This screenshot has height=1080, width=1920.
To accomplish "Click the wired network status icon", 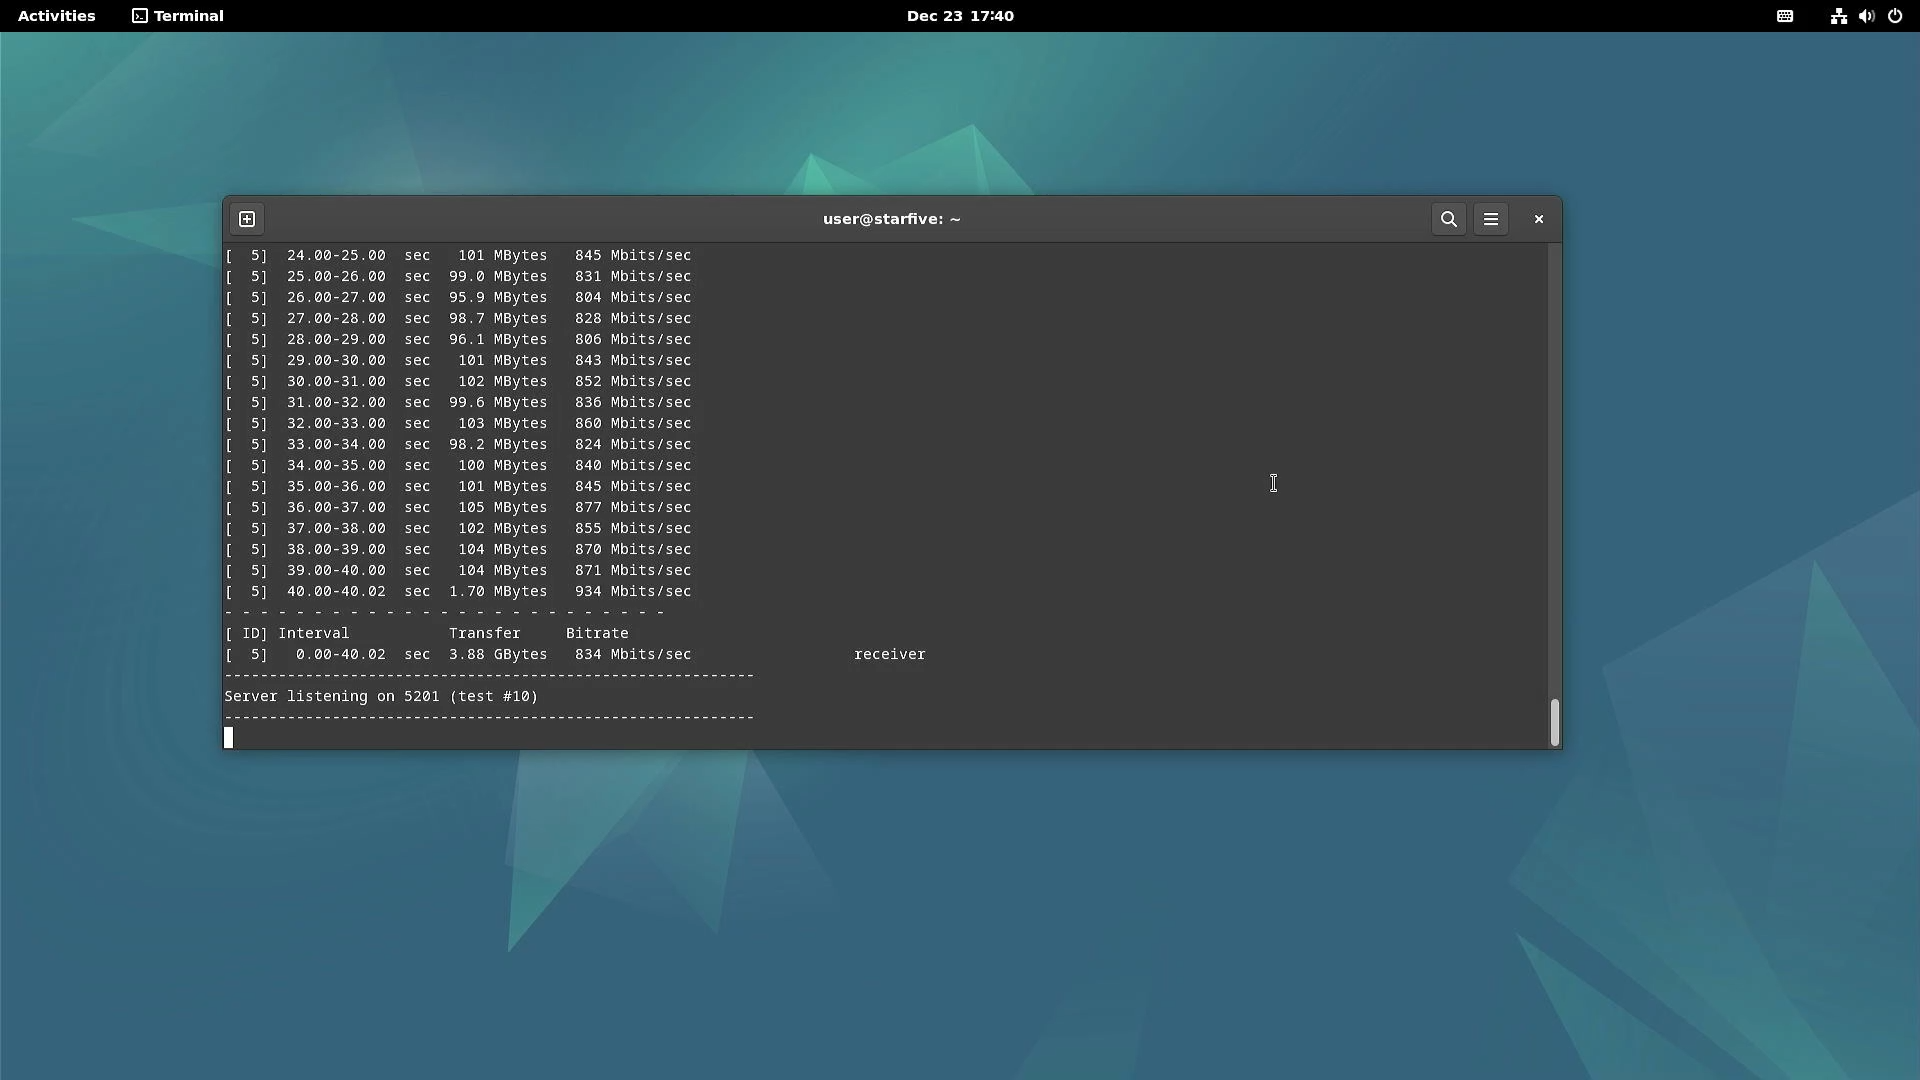I will tap(1838, 16).
